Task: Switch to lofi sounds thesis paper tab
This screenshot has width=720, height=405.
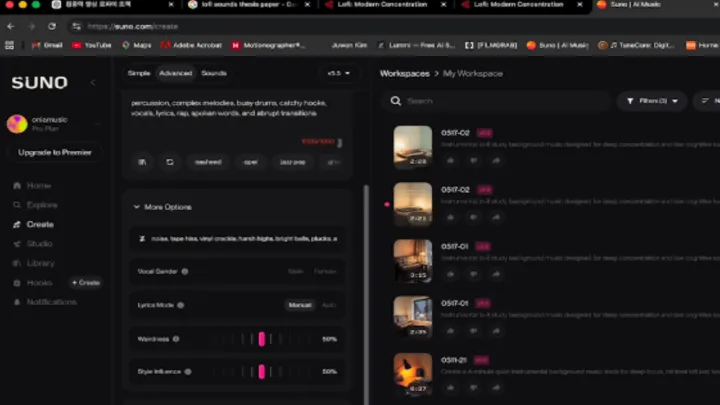Action: click(248, 5)
